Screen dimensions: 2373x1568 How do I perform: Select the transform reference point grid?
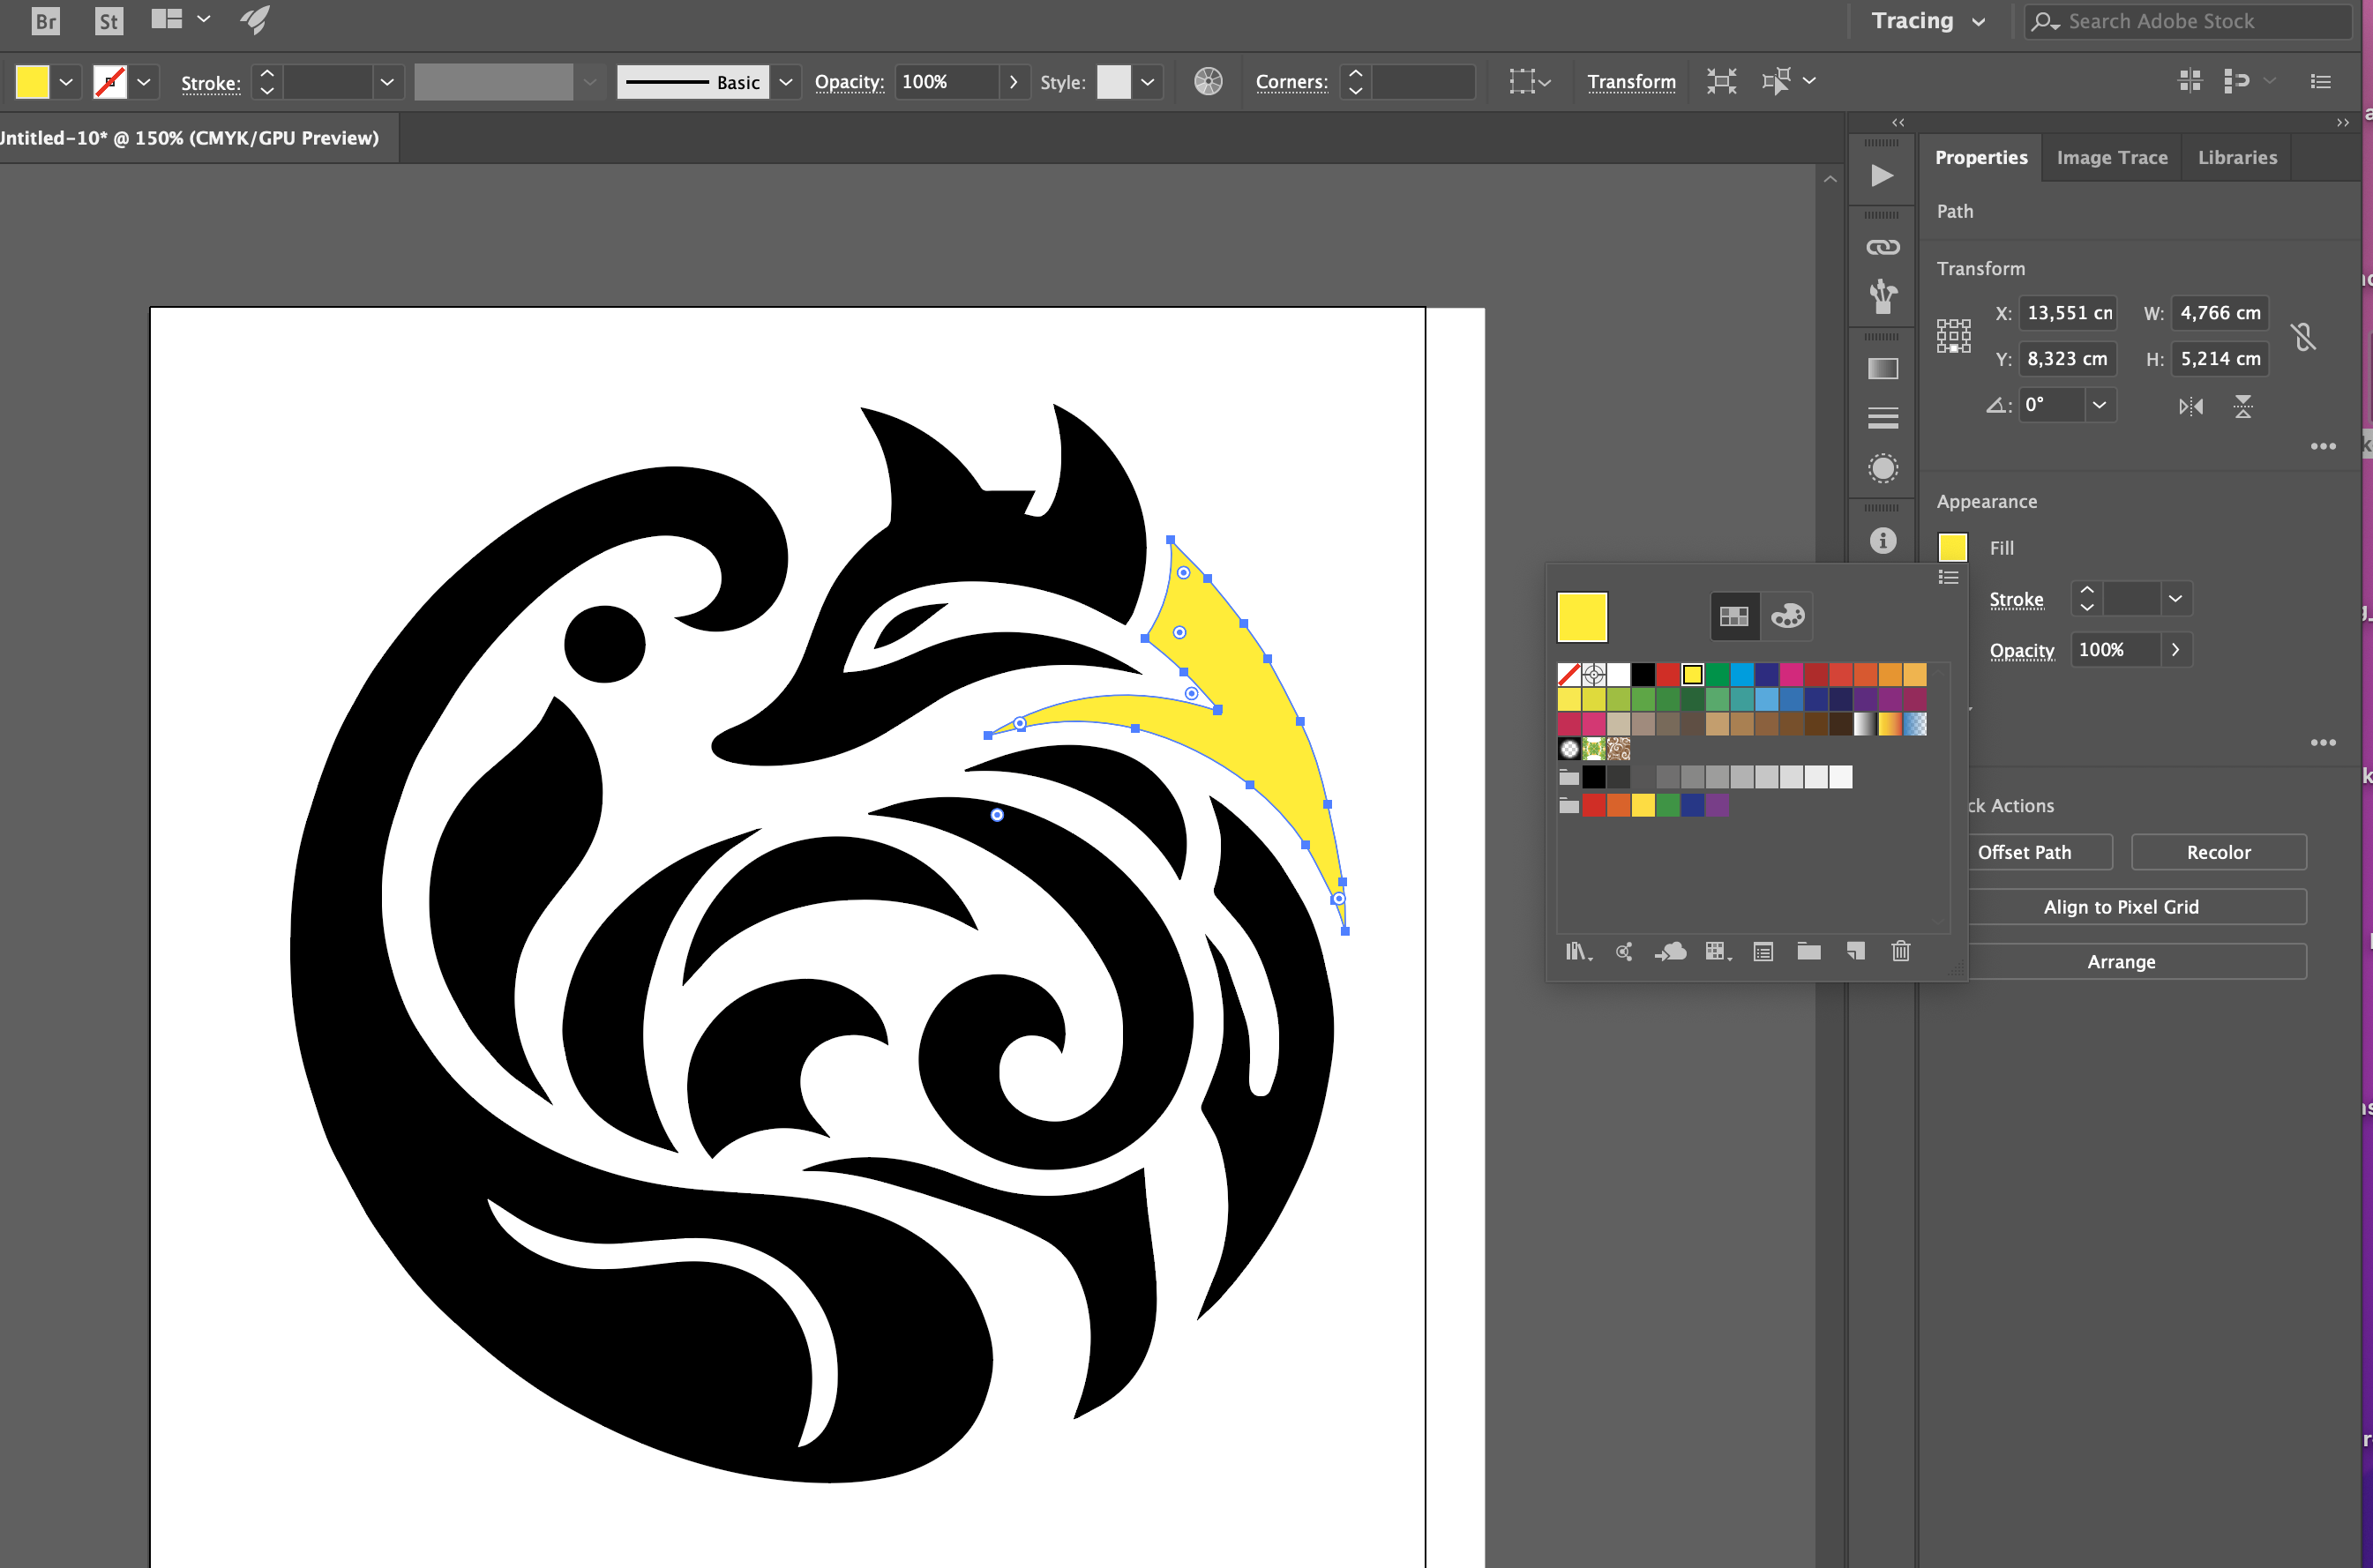1953,336
